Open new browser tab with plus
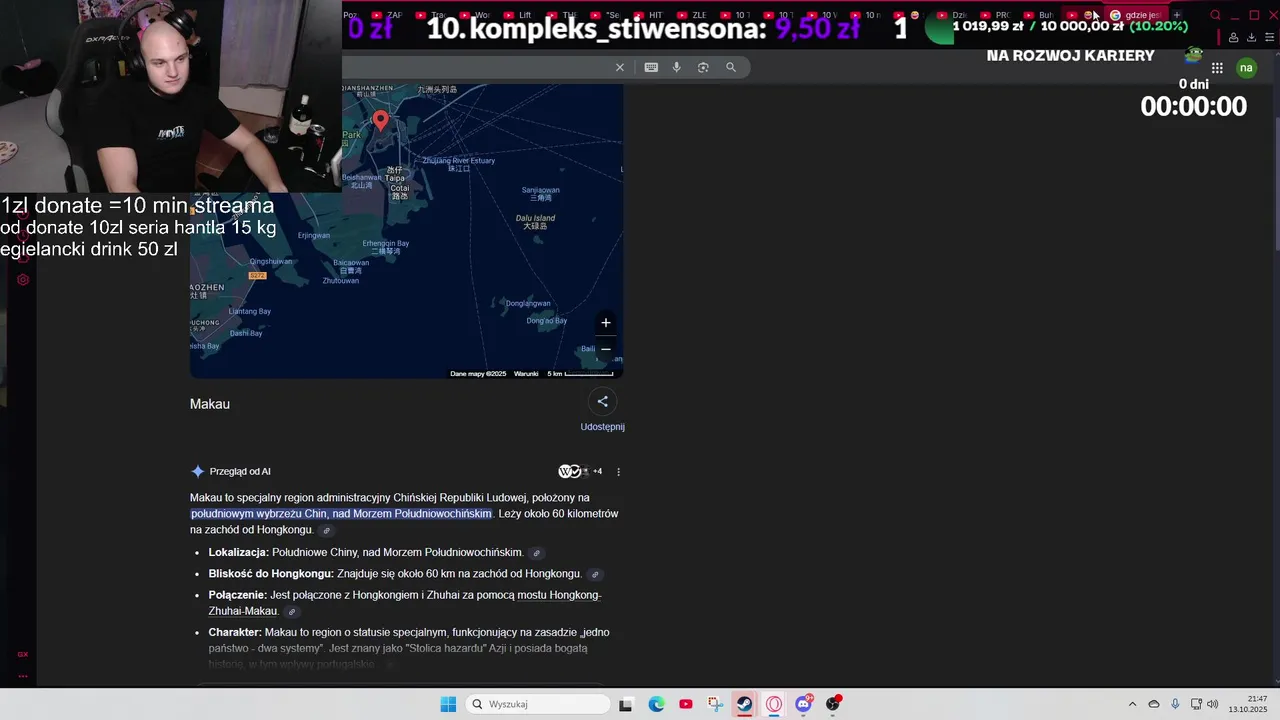This screenshot has height=720, width=1280. (x=1177, y=15)
